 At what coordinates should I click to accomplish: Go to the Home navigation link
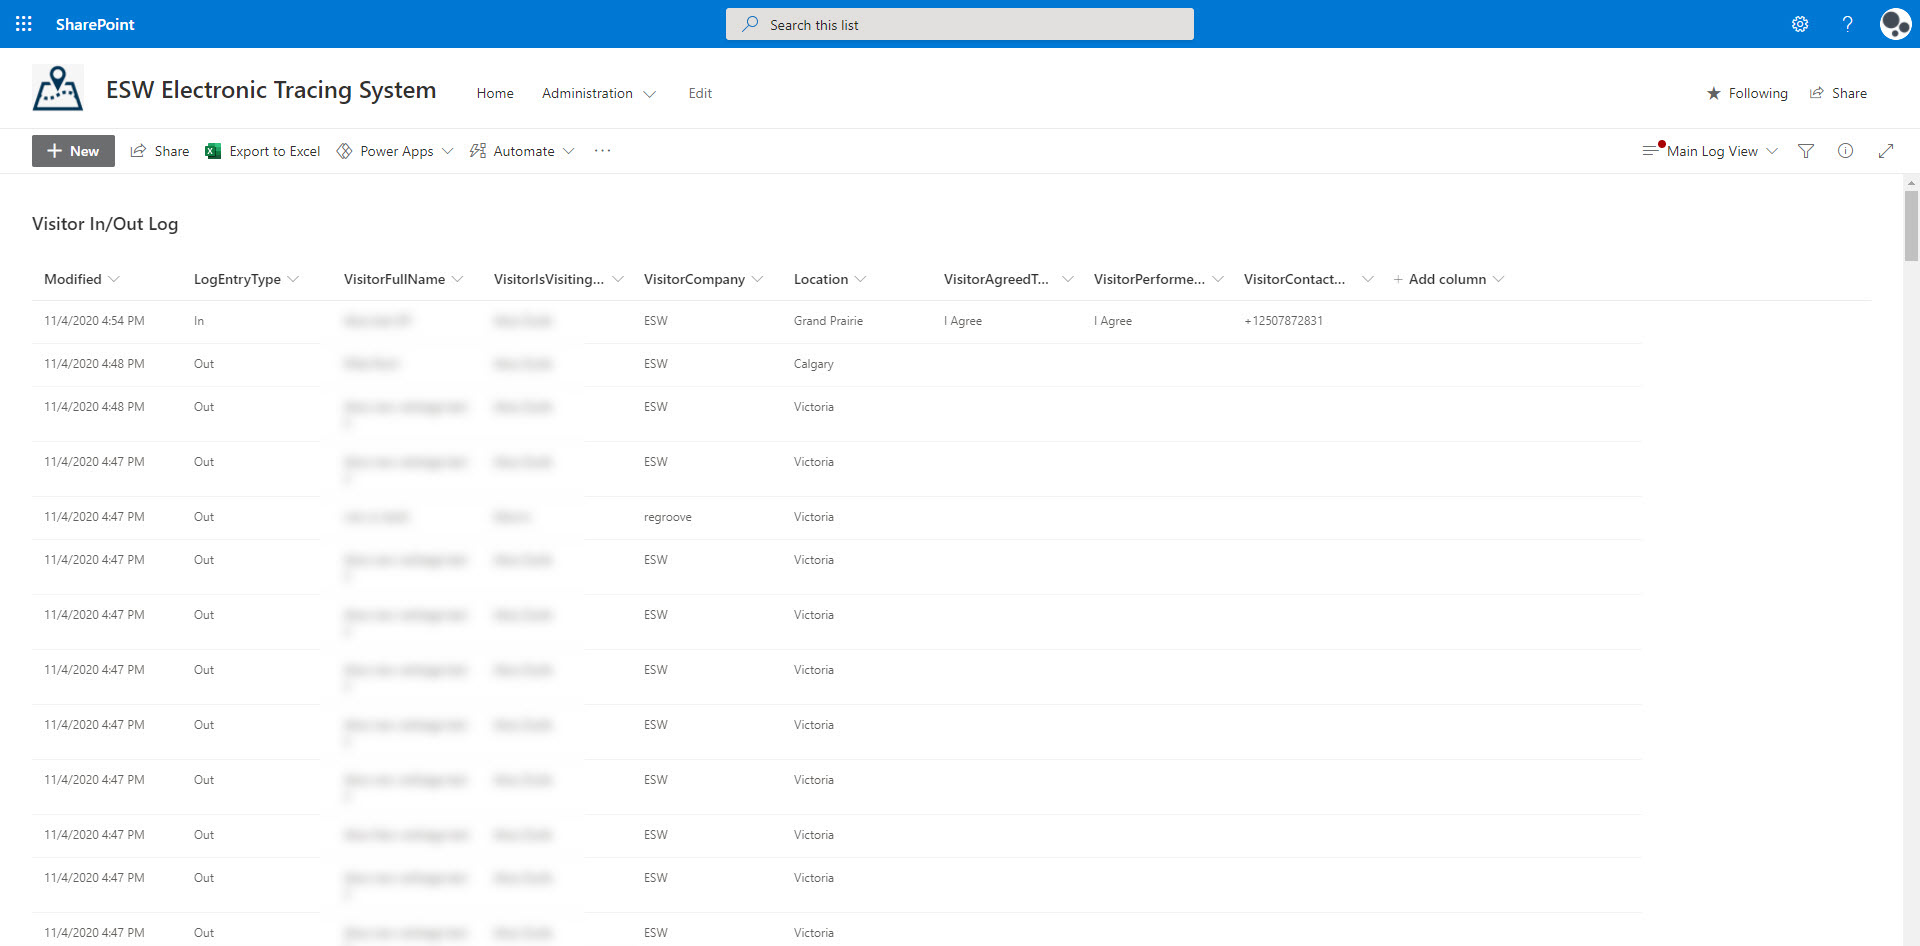pyautogui.click(x=495, y=93)
